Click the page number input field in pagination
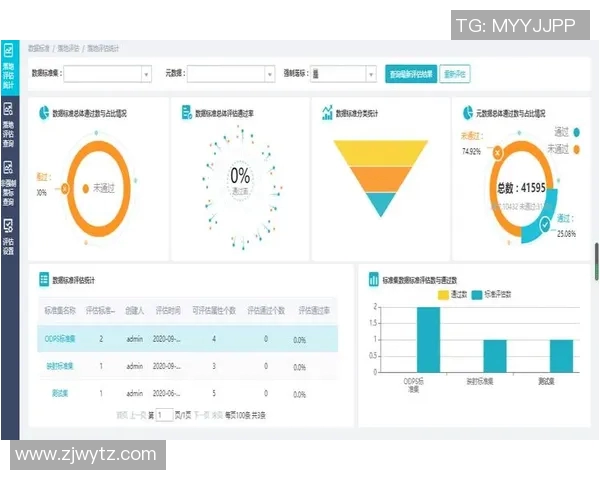Viewport: 600px width, 480px height. [163, 414]
